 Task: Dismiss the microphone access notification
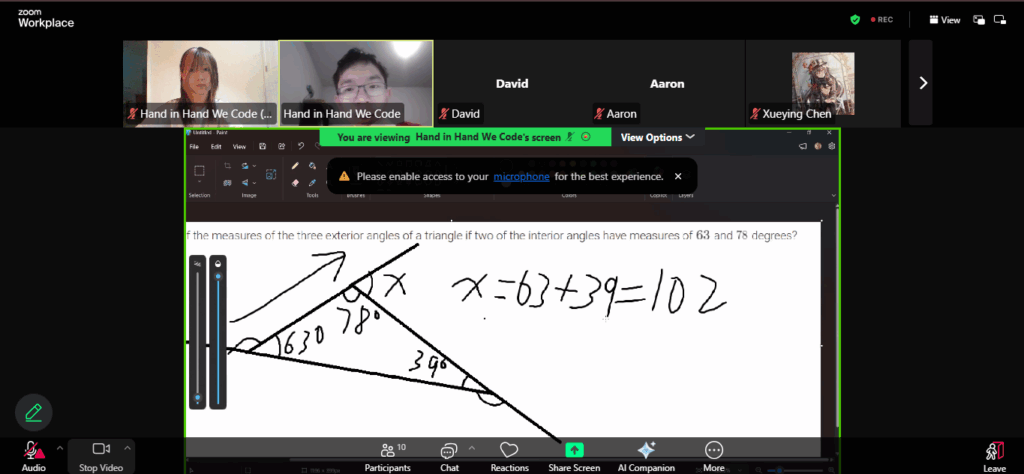[x=678, y=176]
